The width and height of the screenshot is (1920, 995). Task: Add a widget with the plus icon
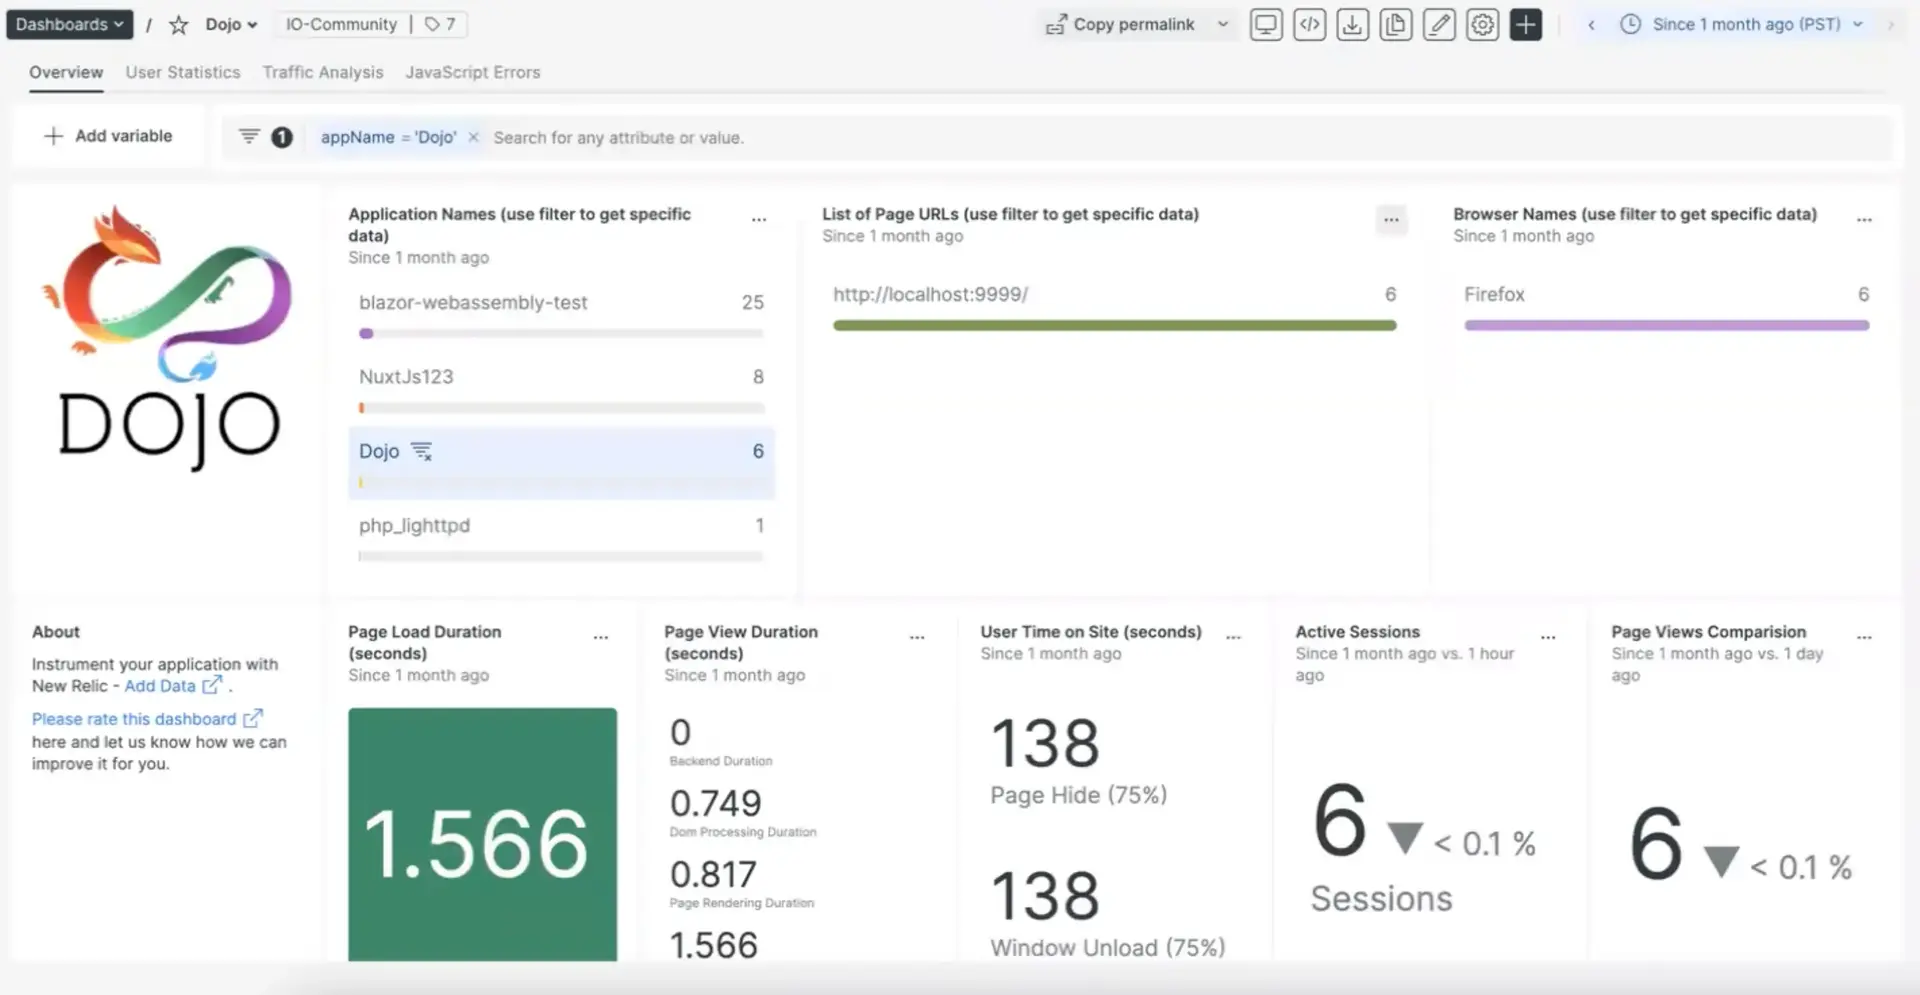point(1525,25)
